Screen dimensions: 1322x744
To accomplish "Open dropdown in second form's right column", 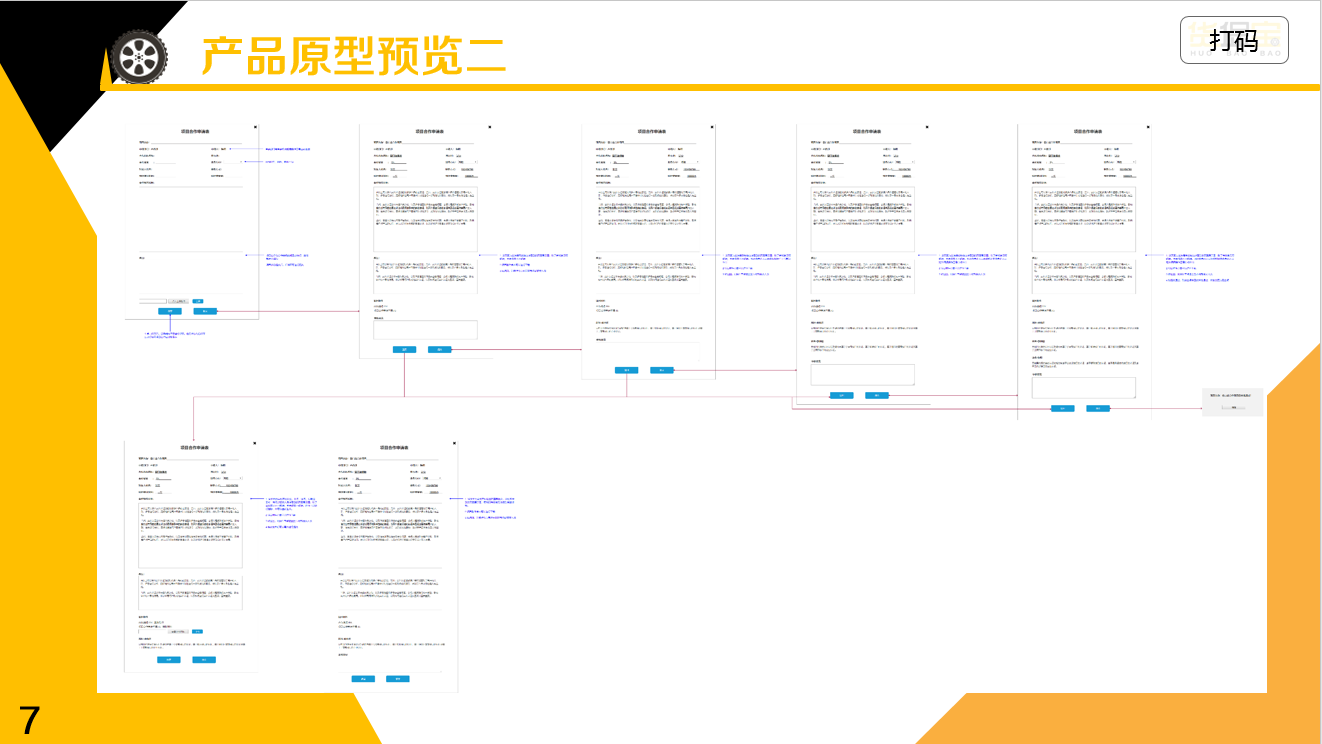I will pyautogui.click(x=464, y=163).
